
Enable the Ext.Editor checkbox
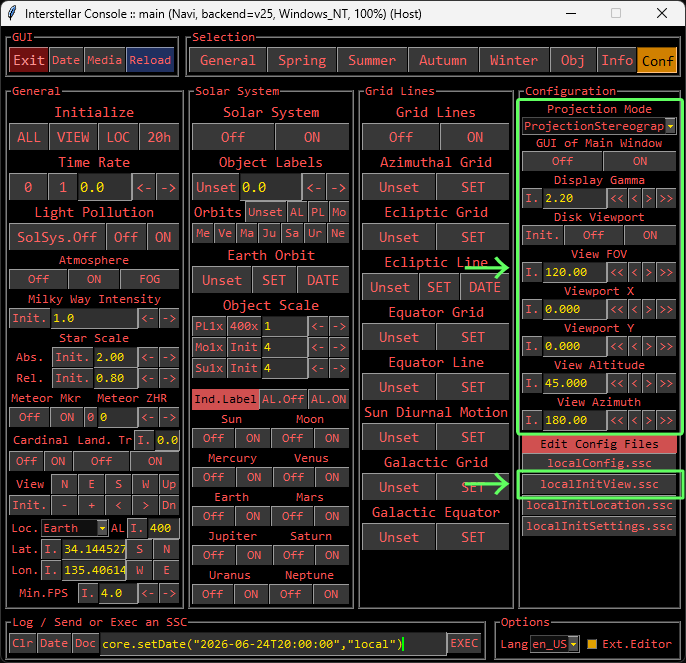(592, 644)
